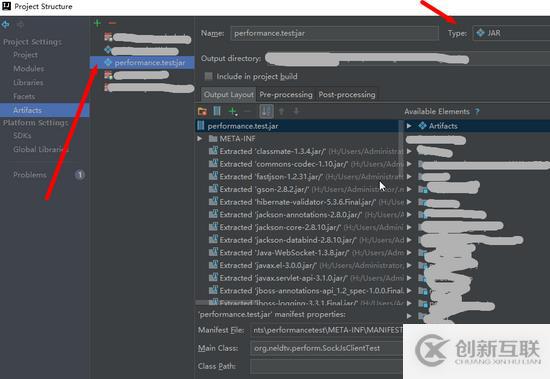Switch to the Output Layout tab
Viewport: 550px width, 379px height.
coord(229,94)
